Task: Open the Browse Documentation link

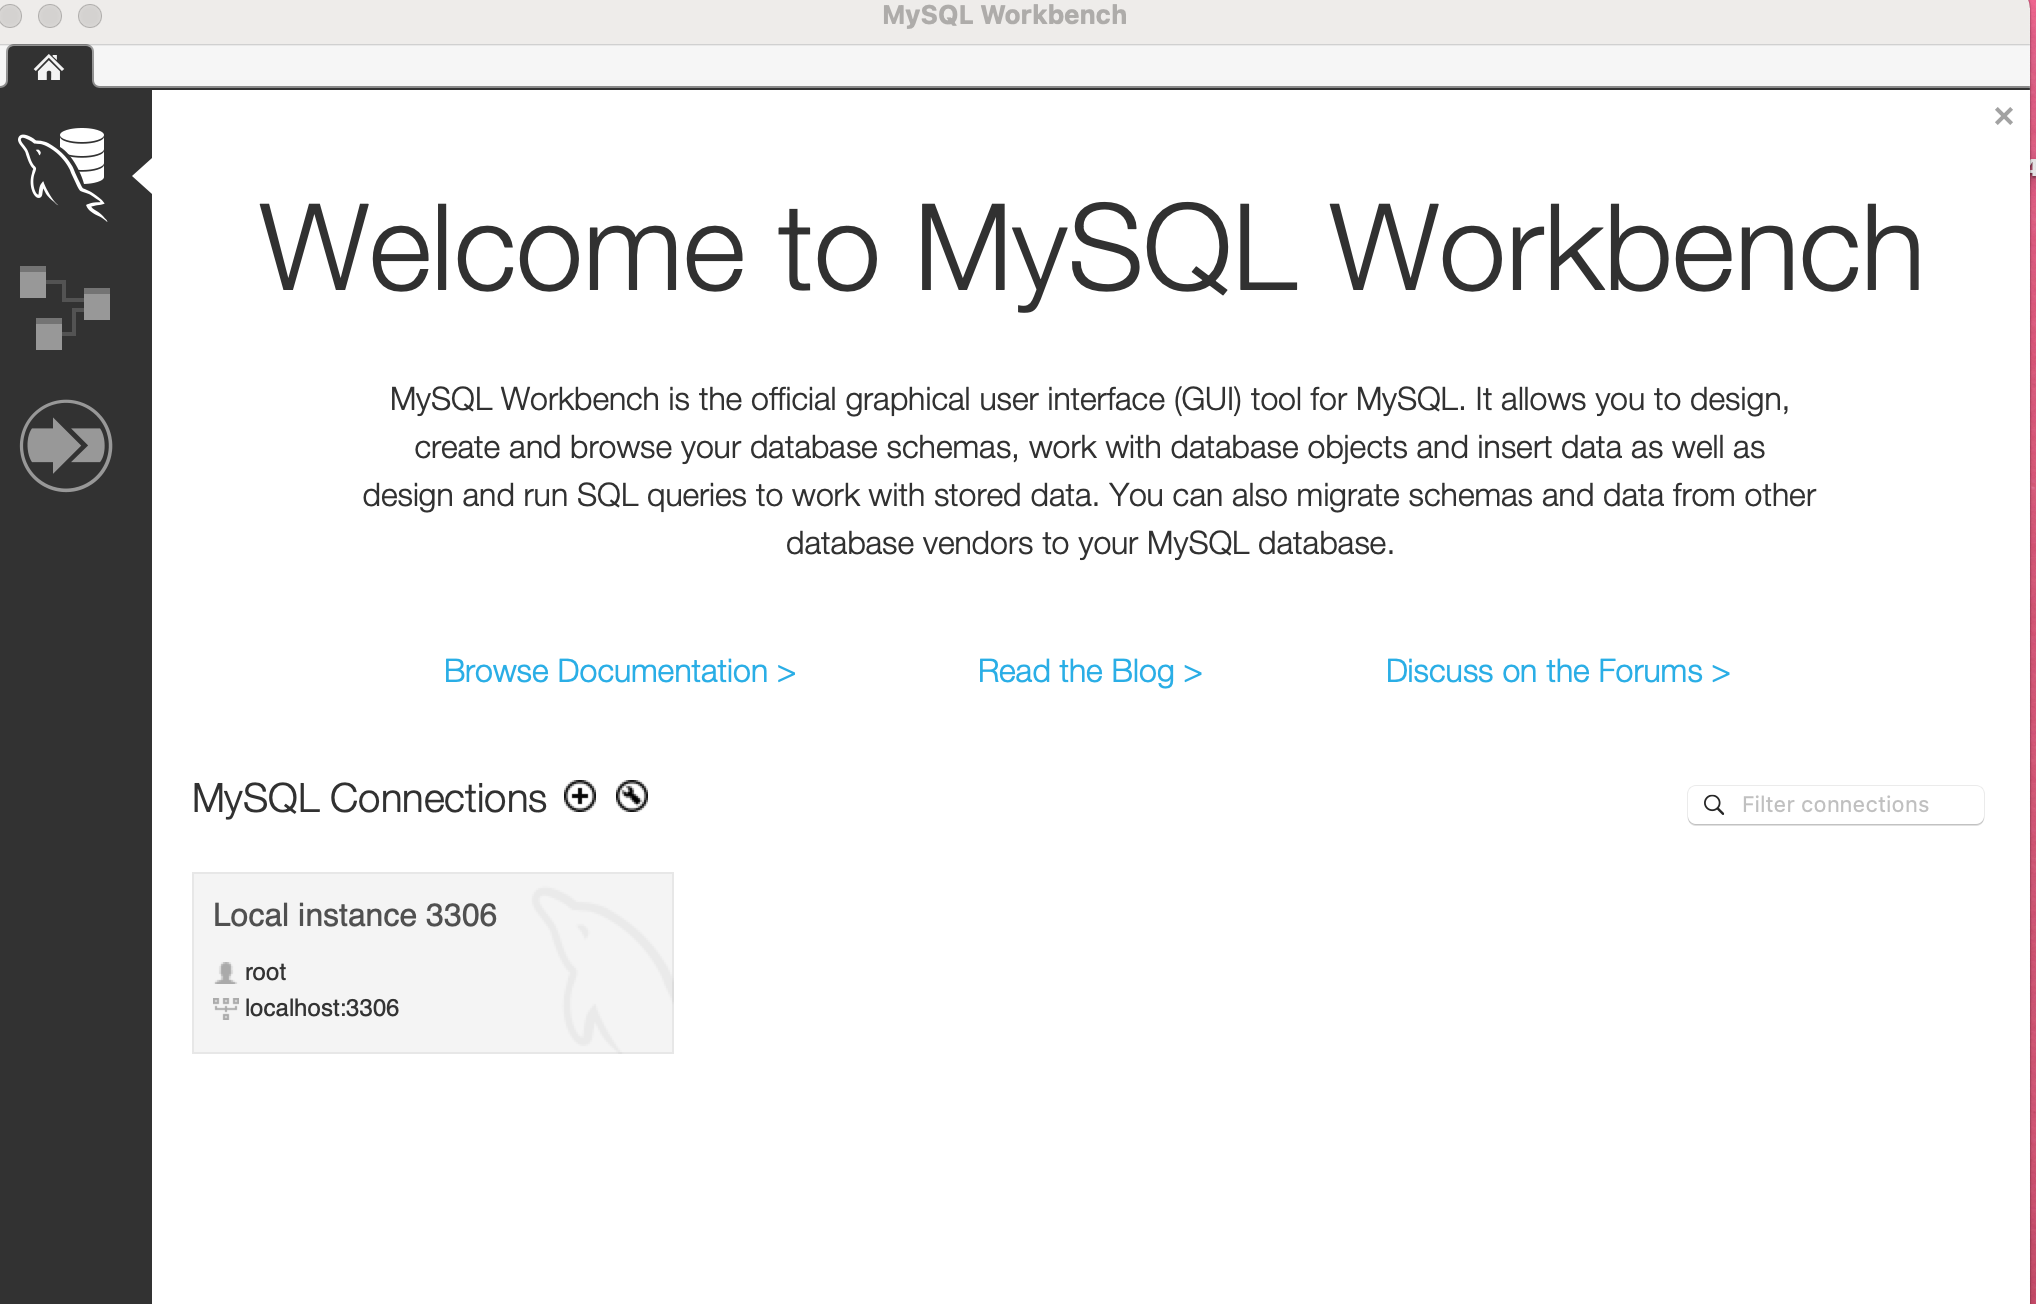Action: (x=619, y=671)
